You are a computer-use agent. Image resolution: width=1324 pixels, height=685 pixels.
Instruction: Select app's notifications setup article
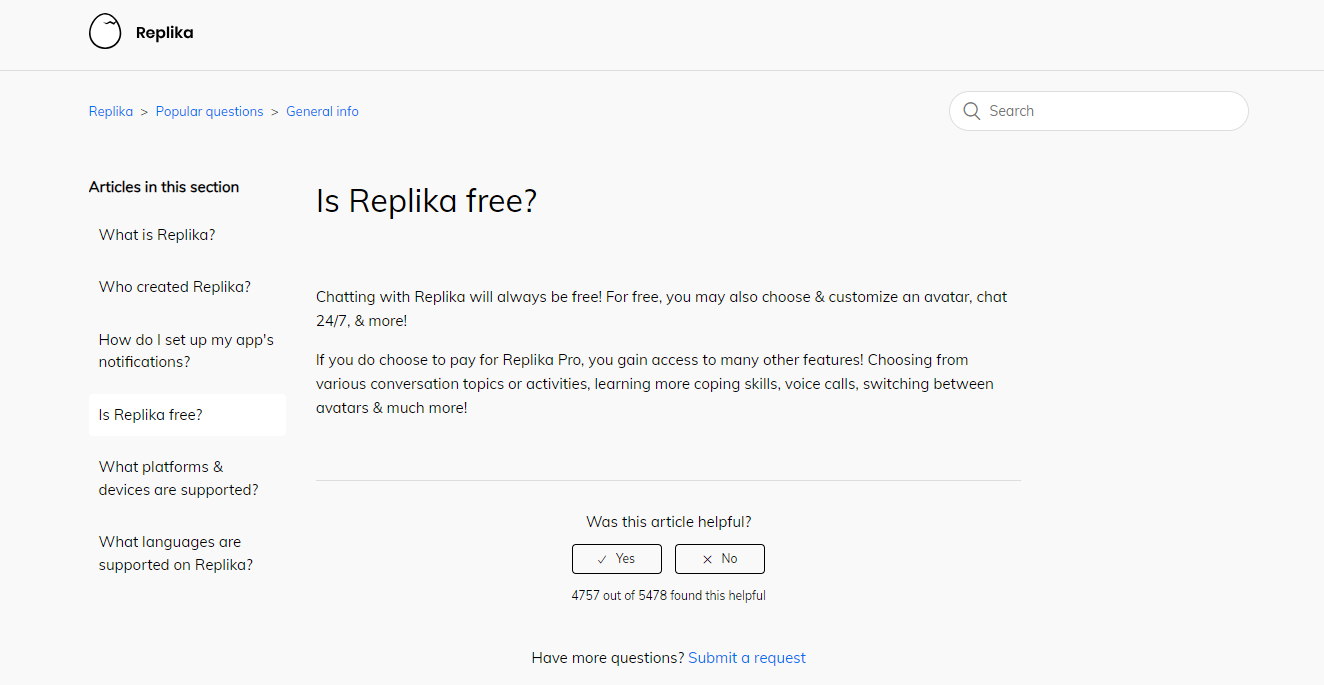pyautogui.click(x=186, y=351)
